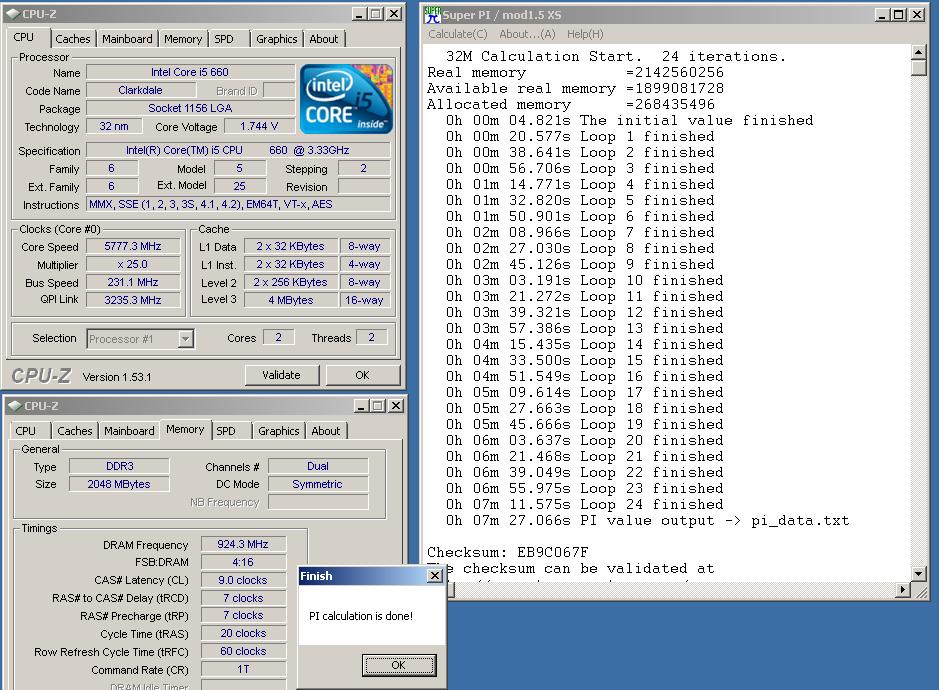Click the memory Size value '2048 MBytes'

pos(119,484)
